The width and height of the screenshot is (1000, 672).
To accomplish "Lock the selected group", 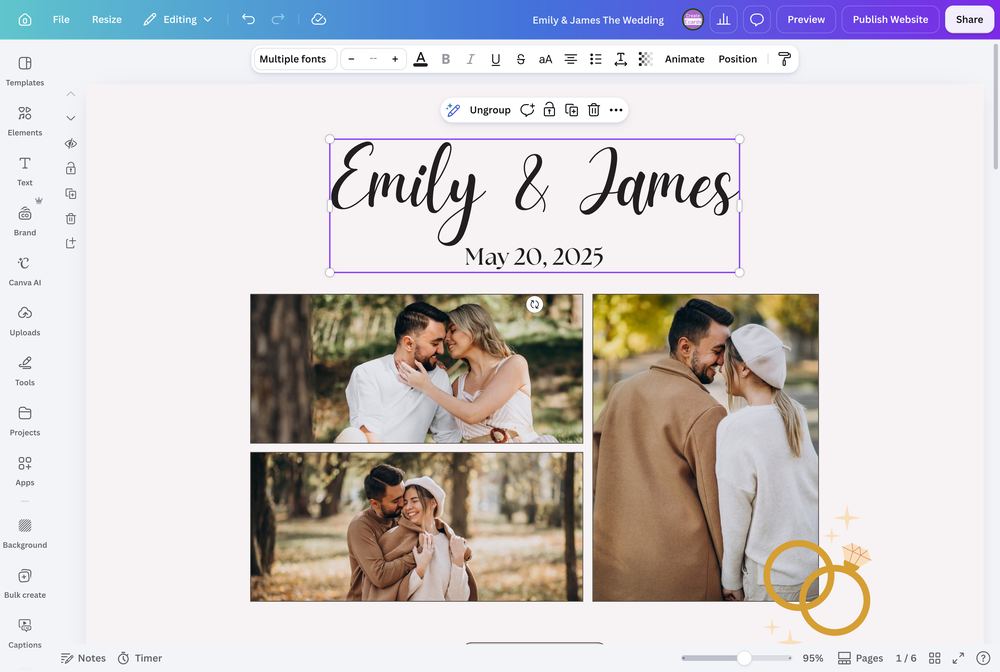I will (549, 110).
